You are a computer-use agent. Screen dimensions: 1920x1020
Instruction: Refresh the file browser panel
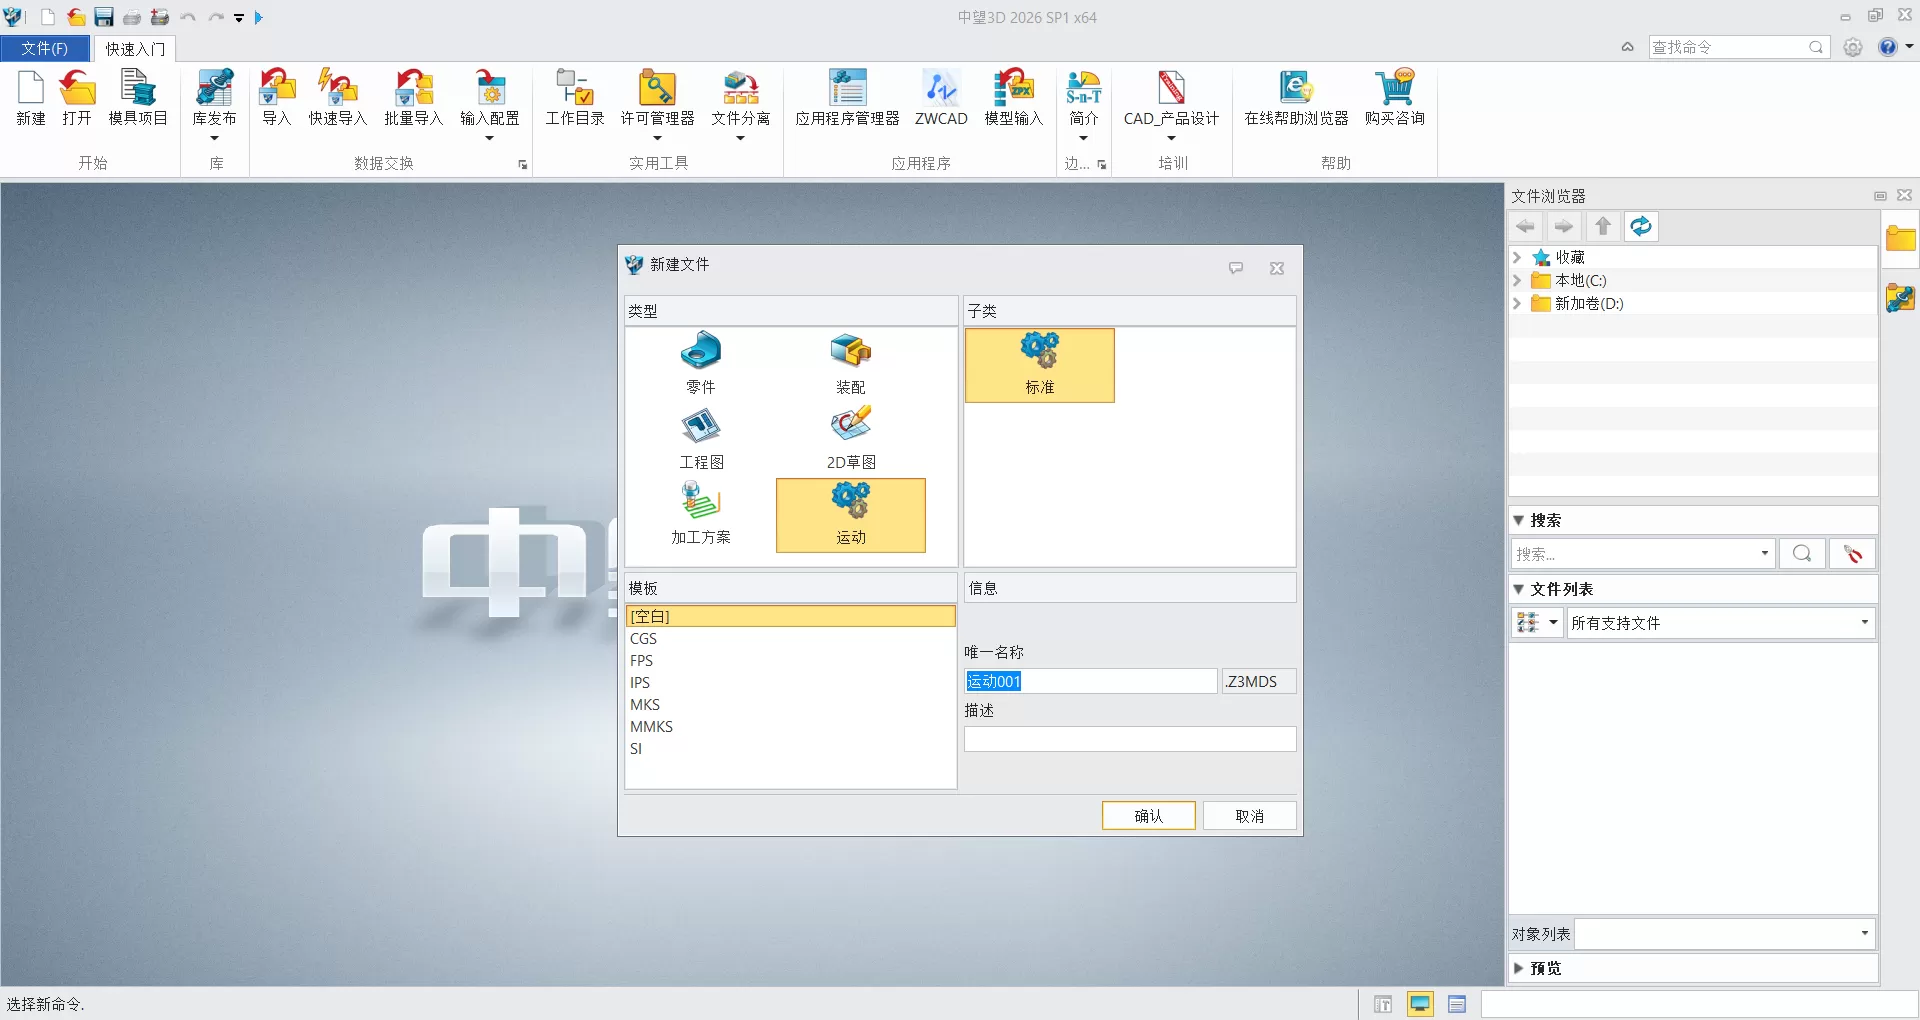coord(1640,227)
